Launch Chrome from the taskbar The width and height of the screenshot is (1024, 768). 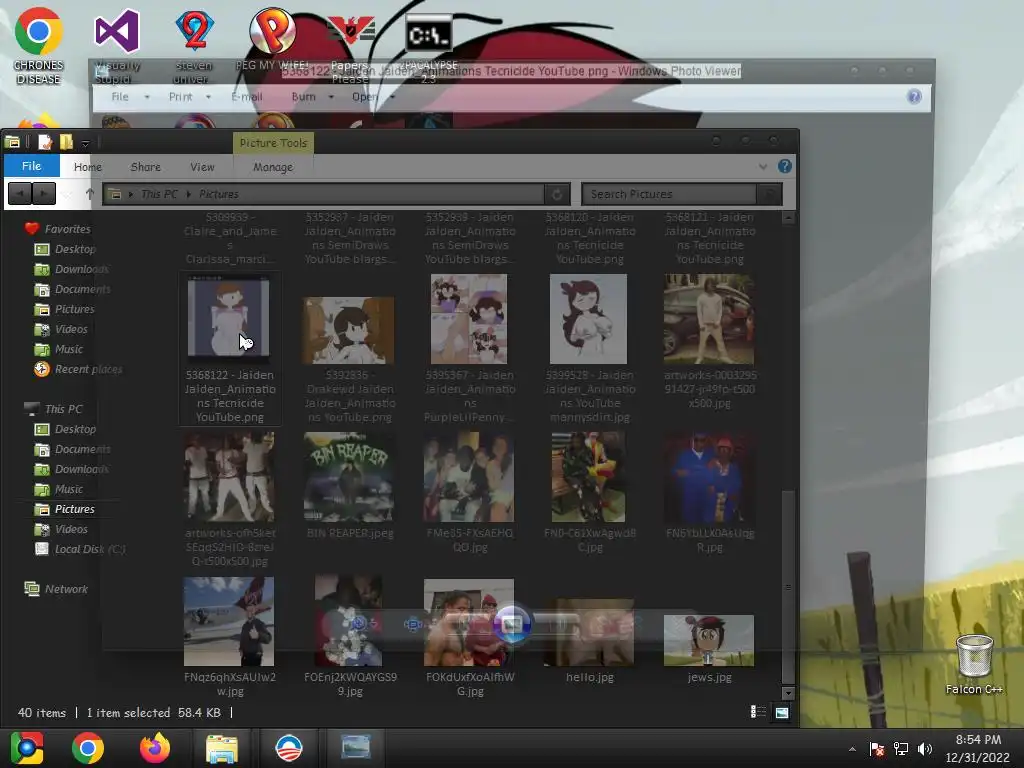88,748
